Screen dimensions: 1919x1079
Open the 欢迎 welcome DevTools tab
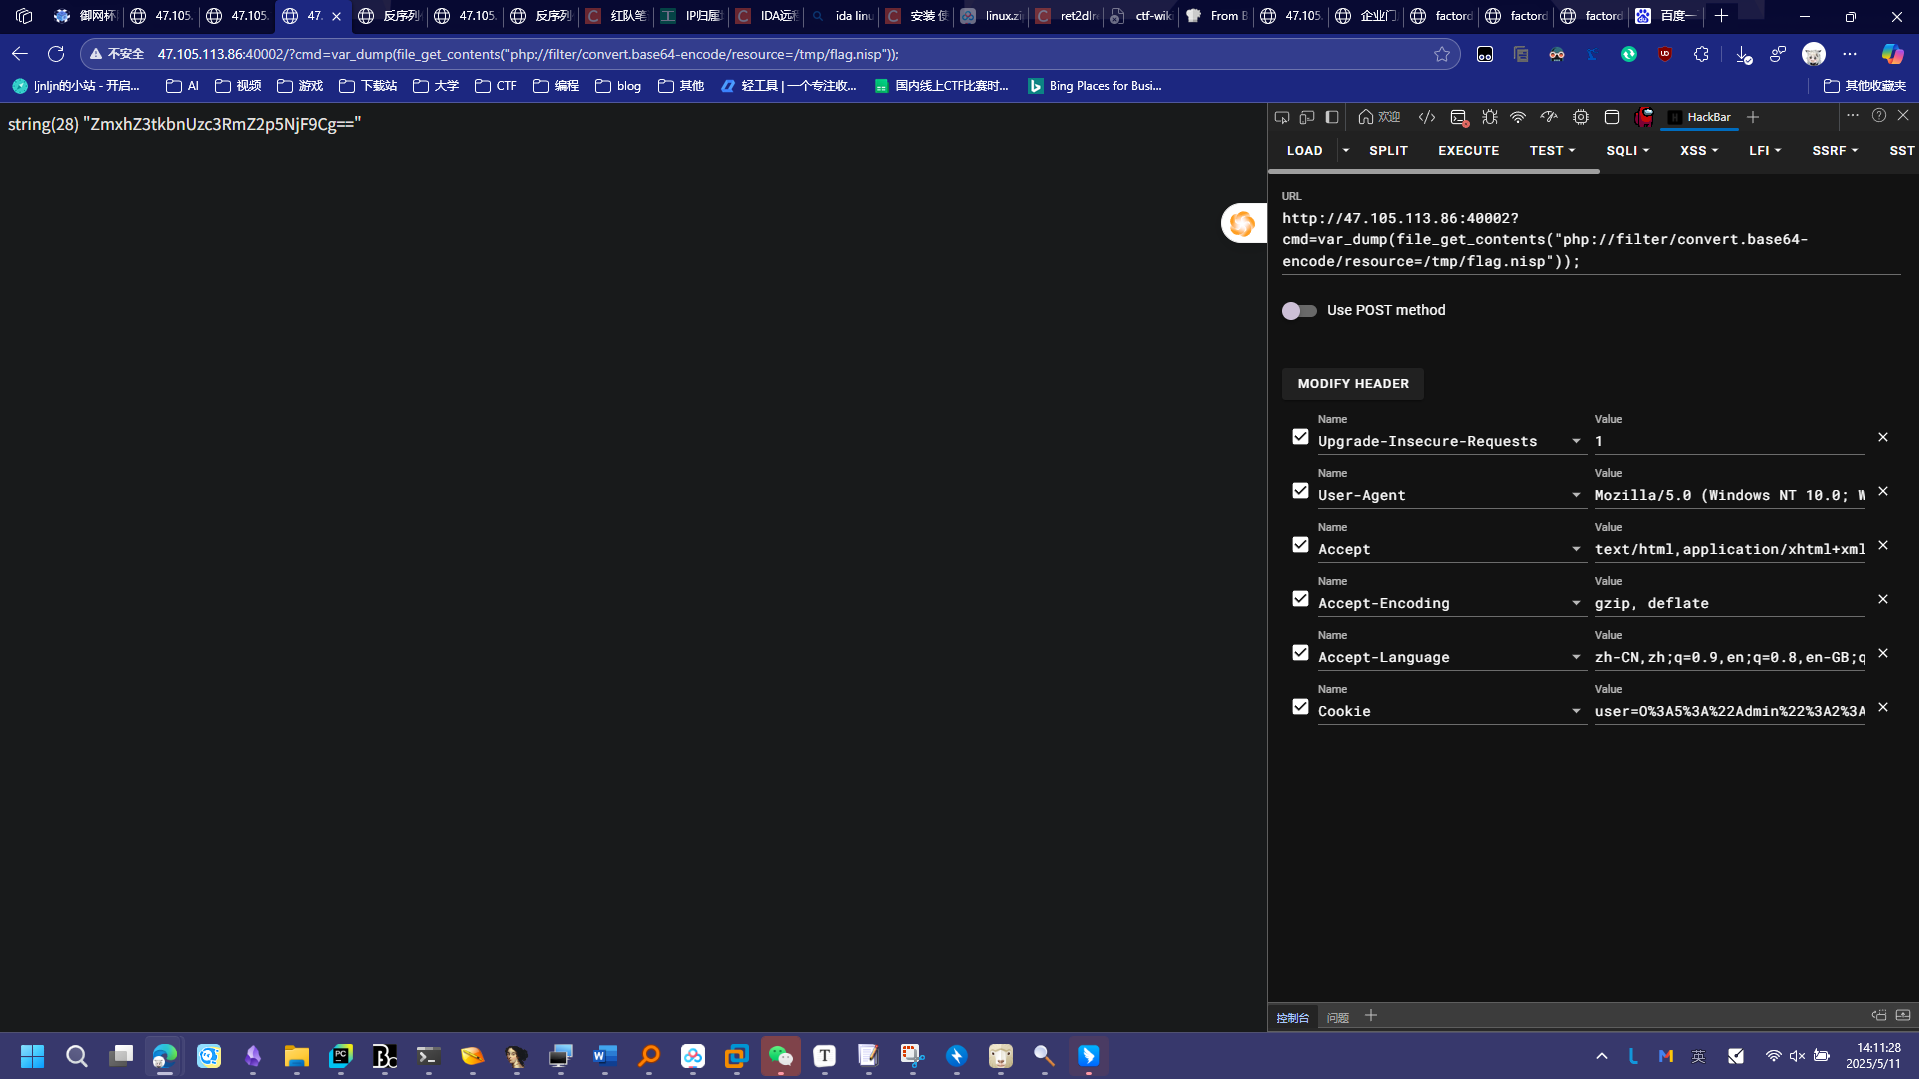pos(1379,117)
